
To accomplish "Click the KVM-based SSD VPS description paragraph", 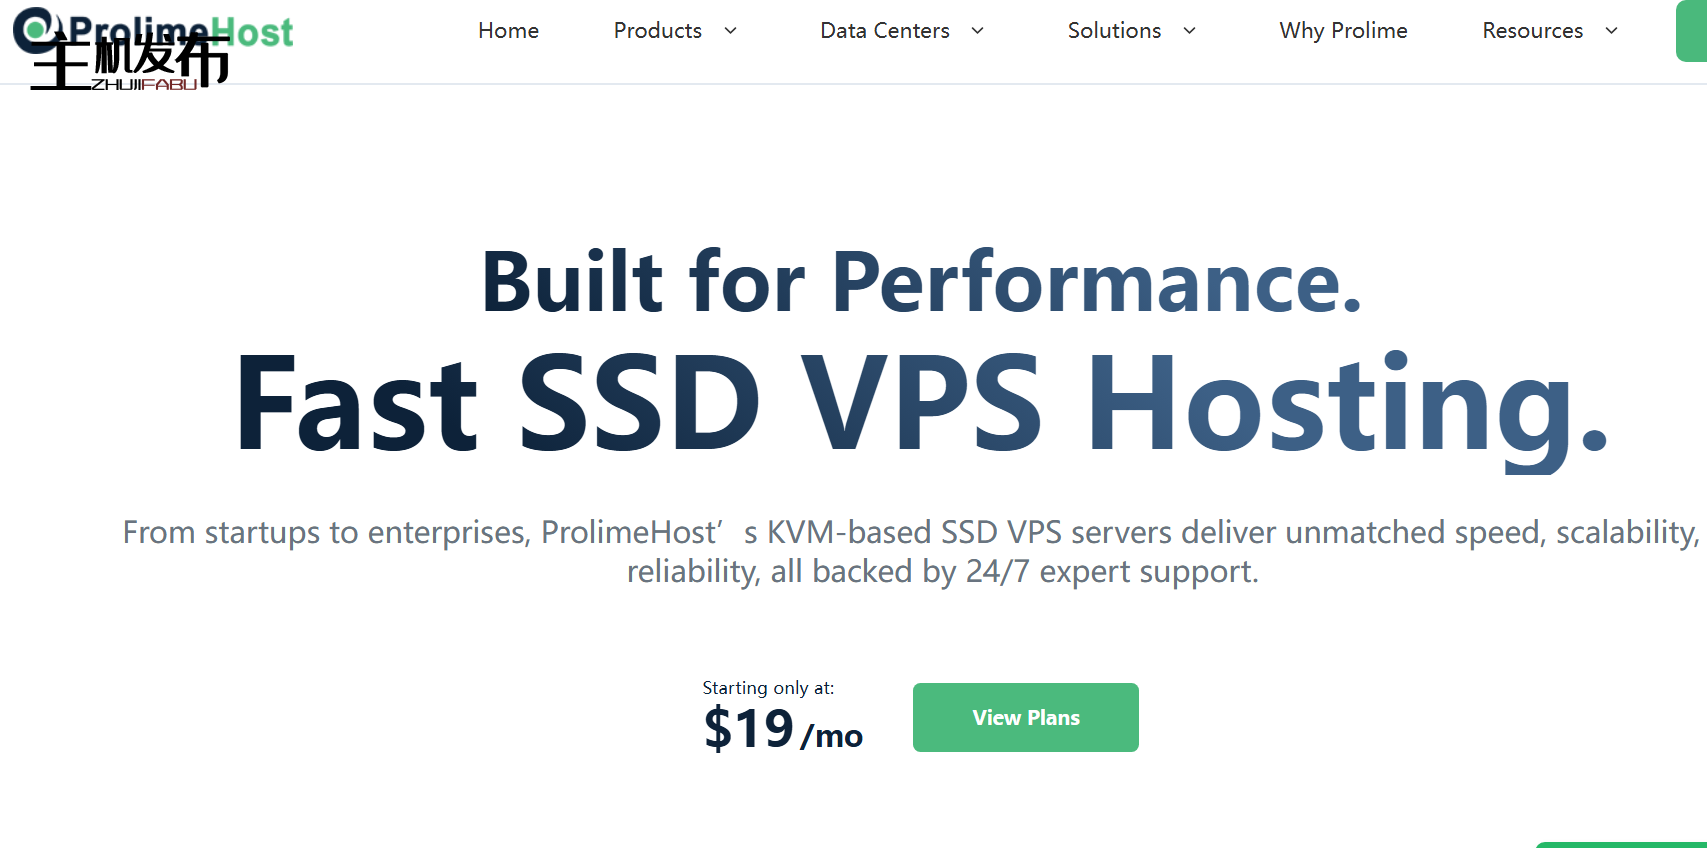I will click(910, 551).
